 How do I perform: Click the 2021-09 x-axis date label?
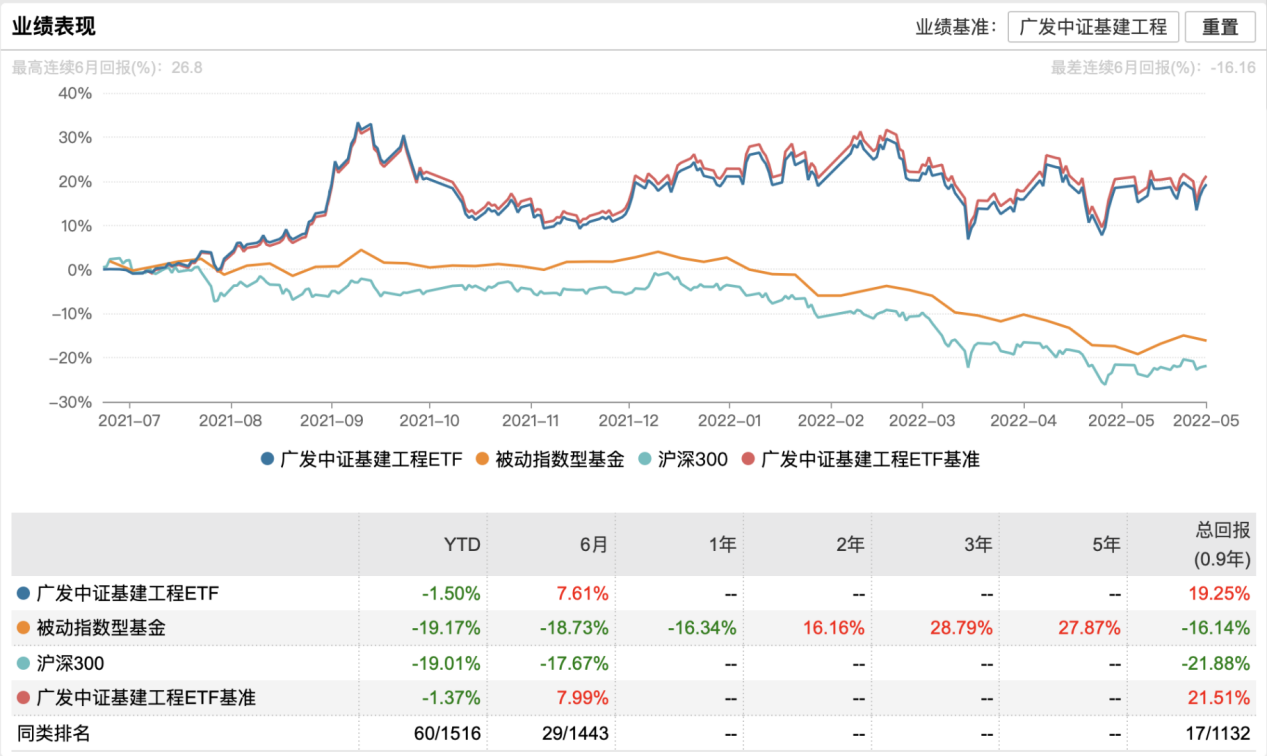(332, 421)
